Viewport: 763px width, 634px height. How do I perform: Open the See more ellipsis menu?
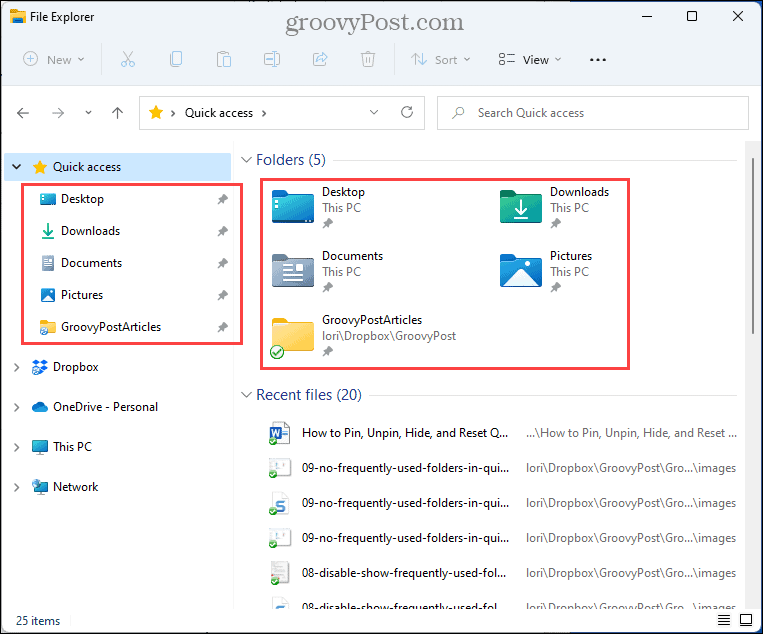click(x=598, y=60)
